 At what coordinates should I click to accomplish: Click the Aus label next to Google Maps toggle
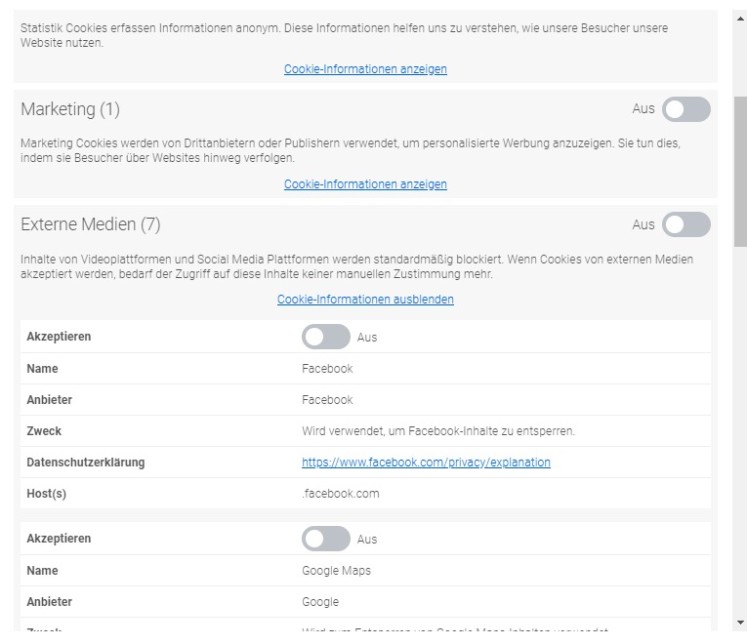coord(367,539)
